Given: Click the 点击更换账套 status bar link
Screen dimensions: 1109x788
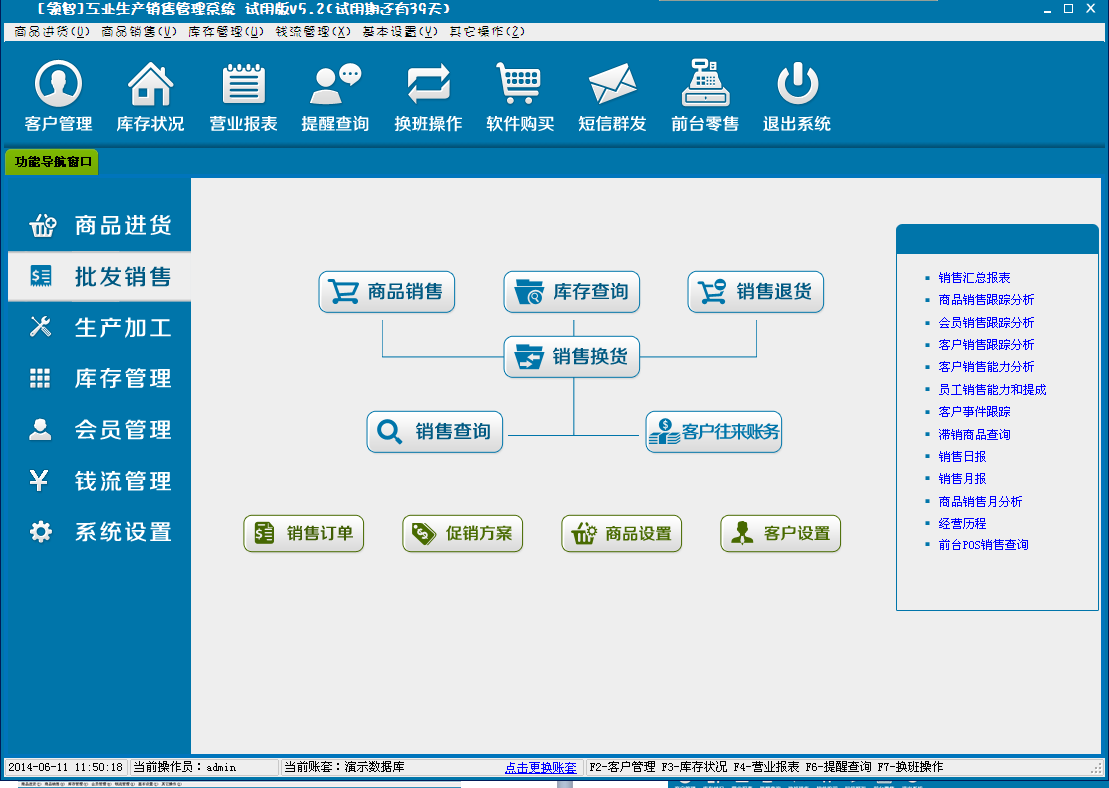Looking at the screenshot, I should (x=540, y=768).
